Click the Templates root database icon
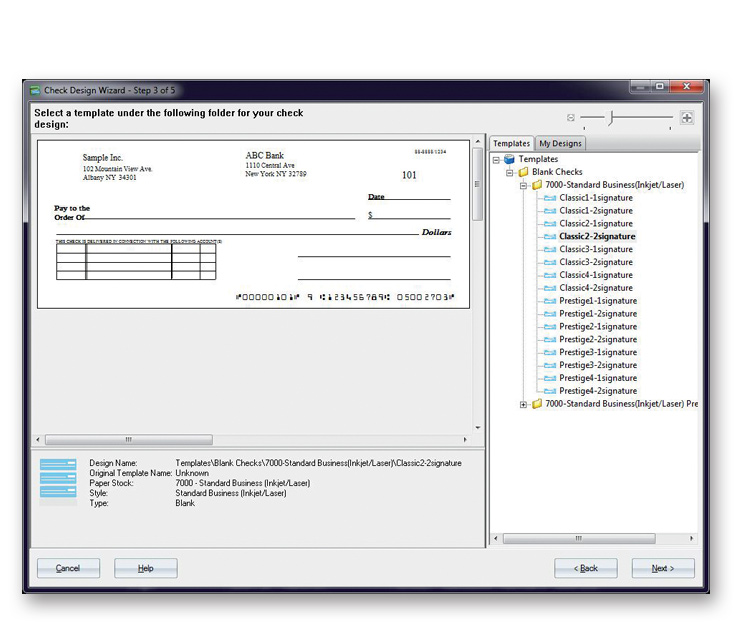The height and width of the screenshot is (634, 746). [509, 159]
